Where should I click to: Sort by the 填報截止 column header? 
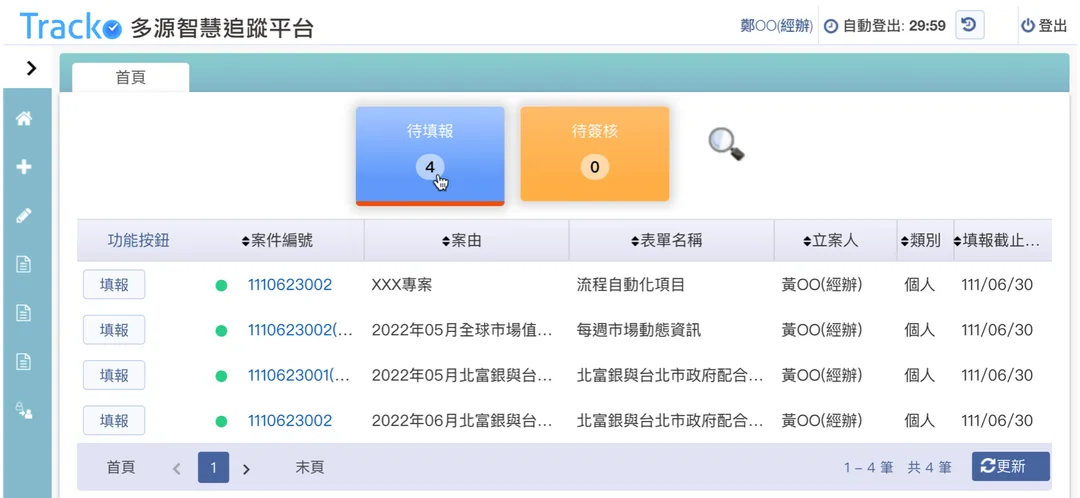(x=996, y=240)
